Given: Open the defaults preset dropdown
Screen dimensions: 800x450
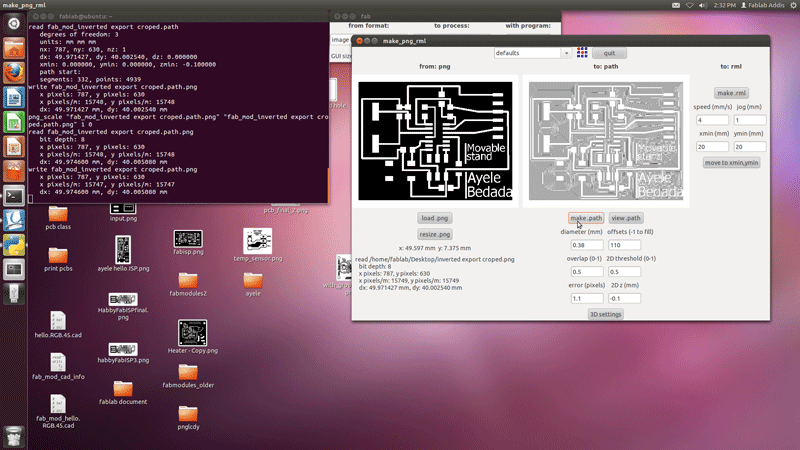Looking at the screenshot, I should point(531,53).
